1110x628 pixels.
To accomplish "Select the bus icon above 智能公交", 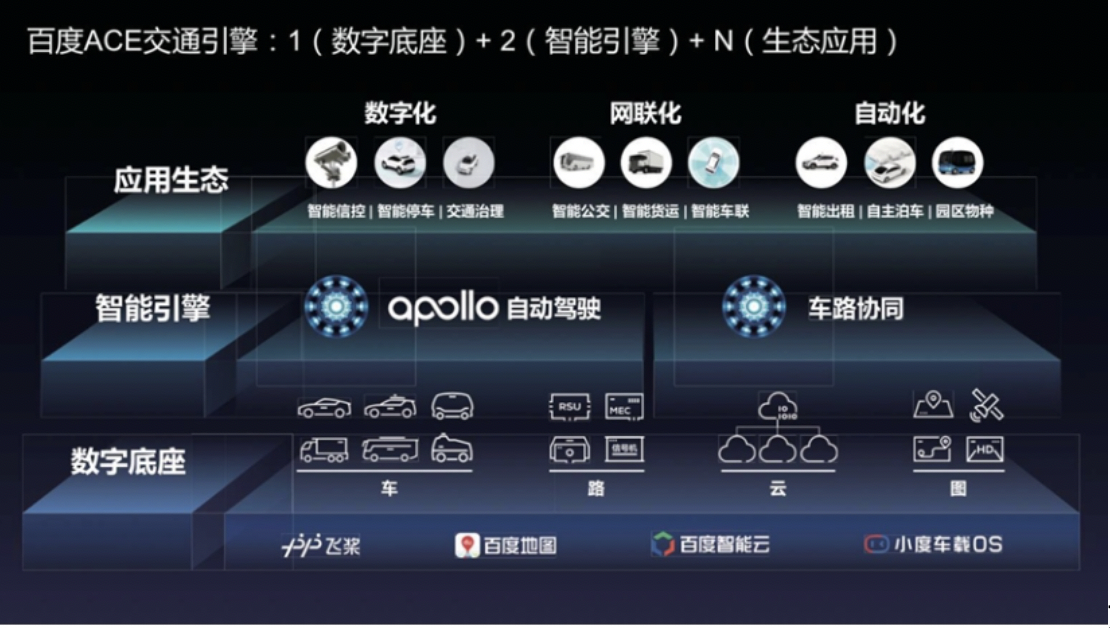I will 579,163.
